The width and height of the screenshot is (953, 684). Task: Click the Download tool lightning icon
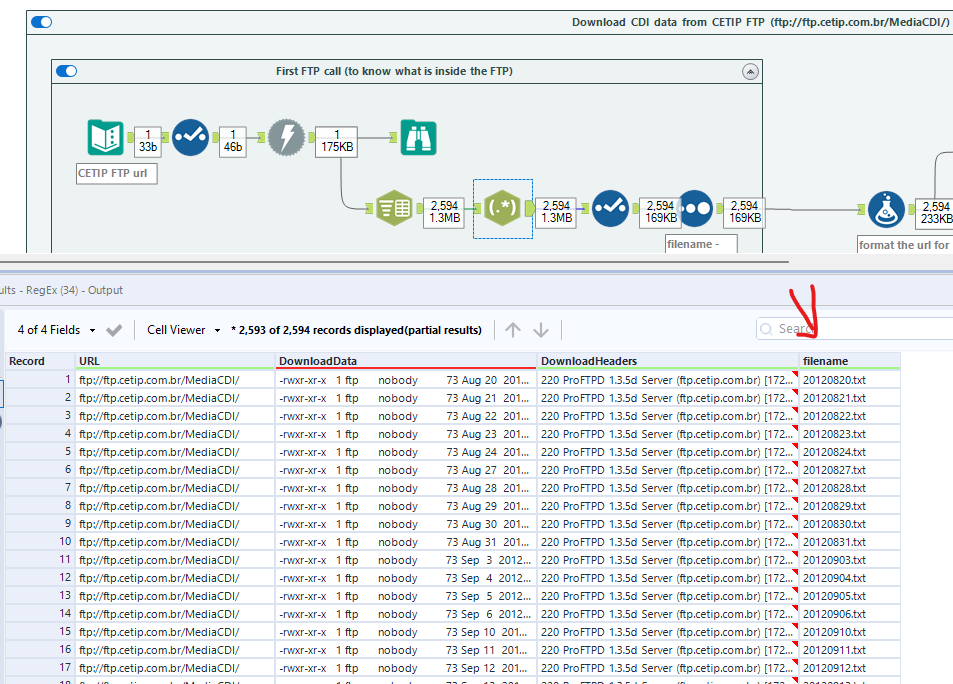click(287, 137)
